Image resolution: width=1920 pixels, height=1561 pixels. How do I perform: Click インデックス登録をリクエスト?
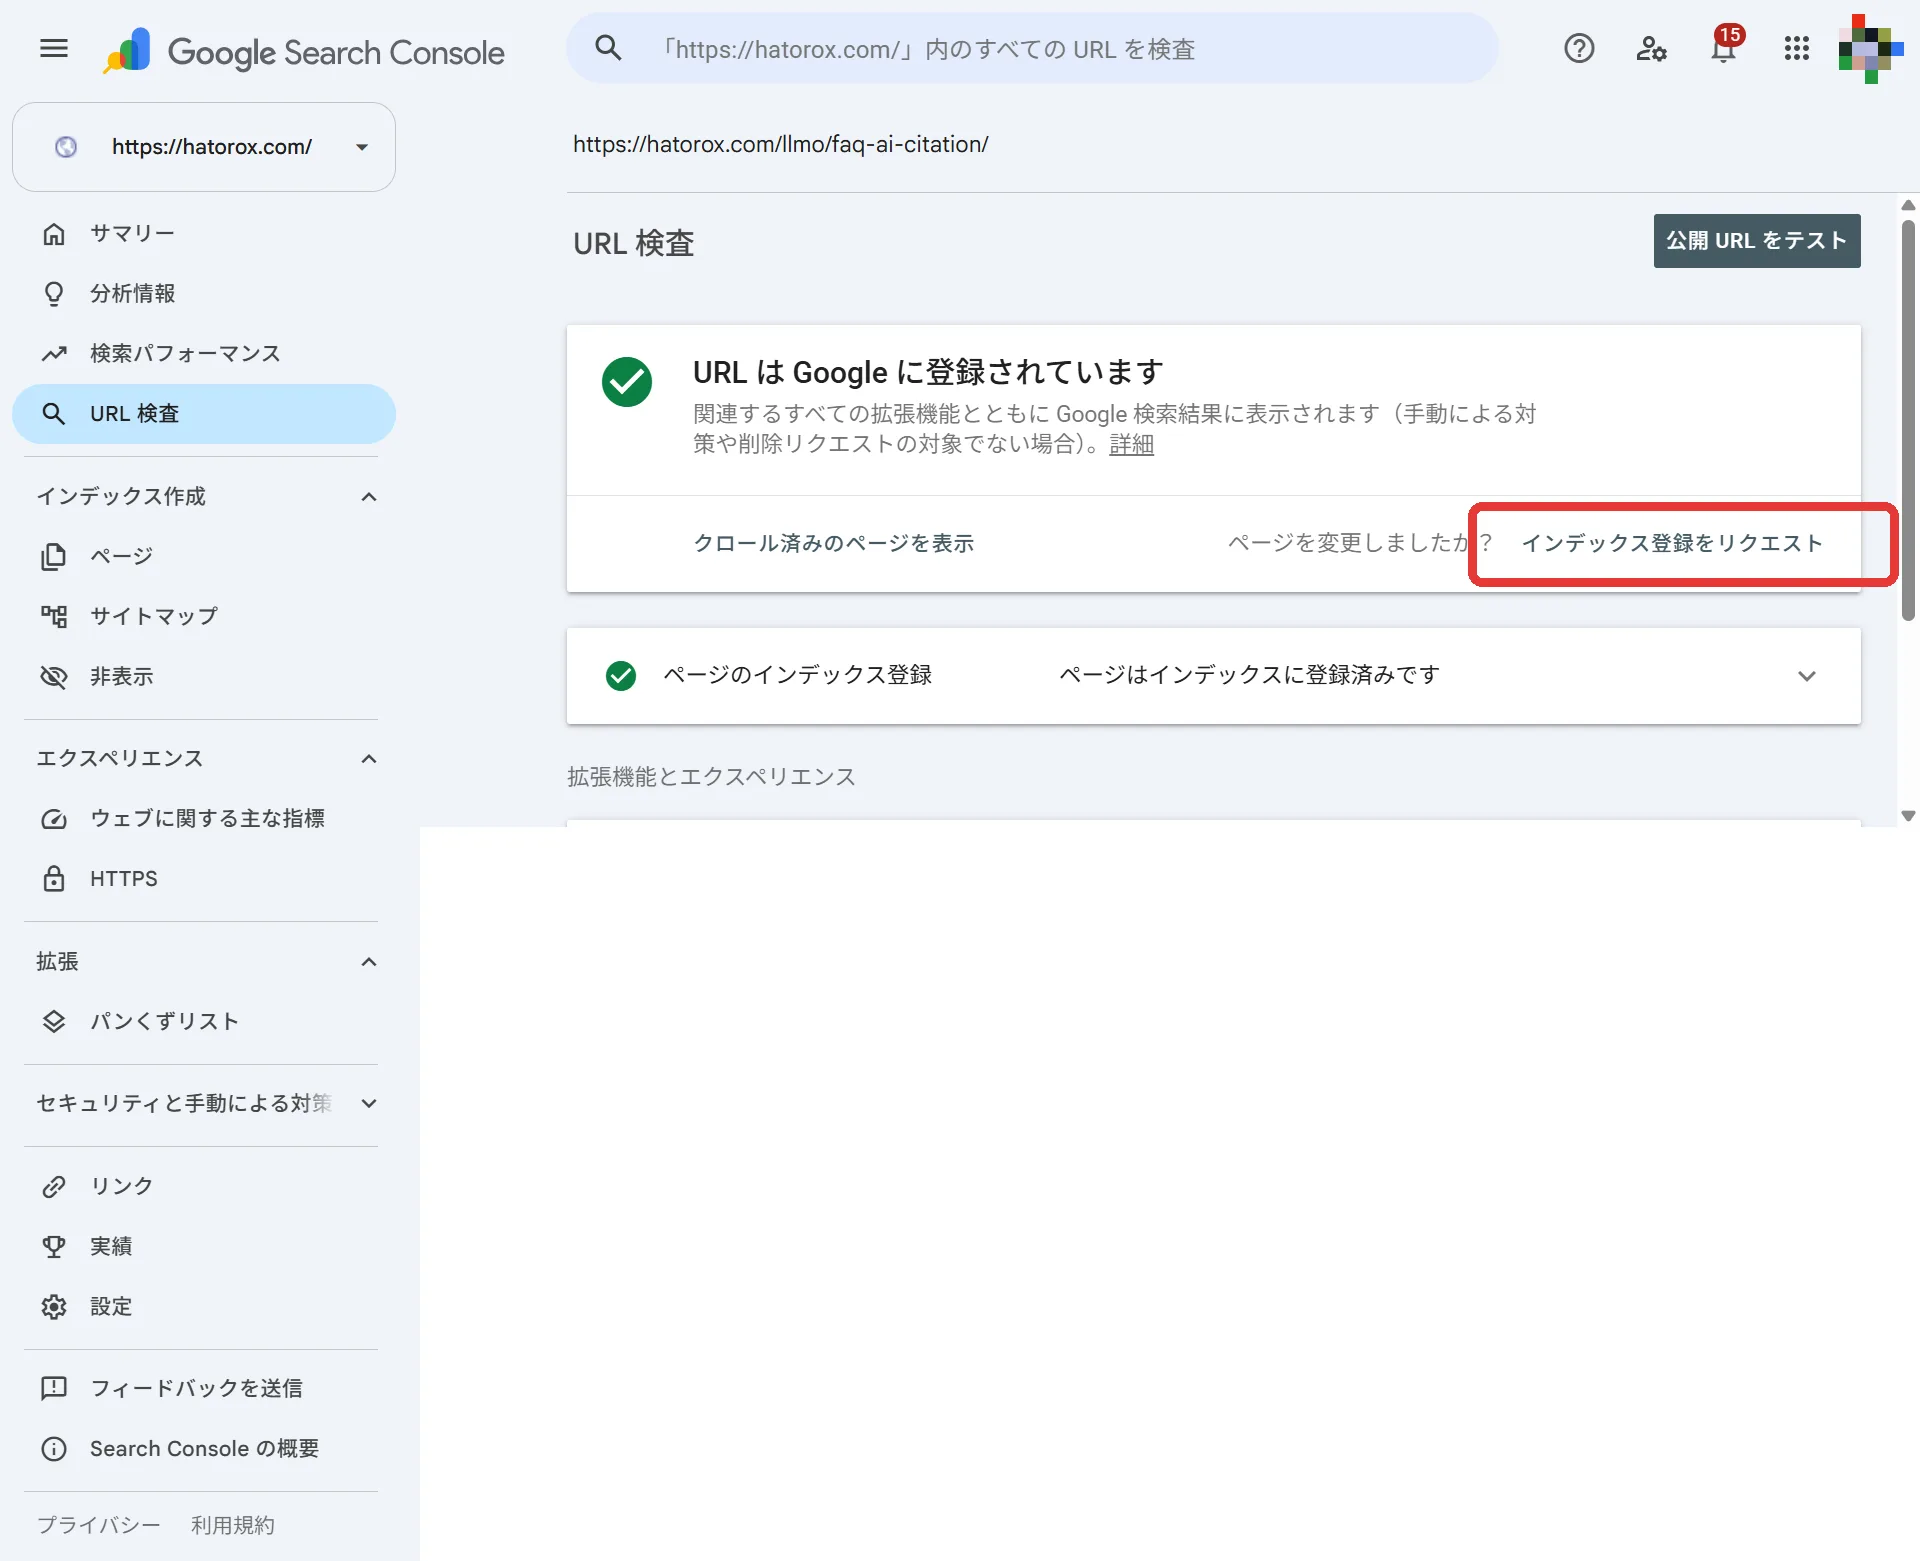pyautogui.click(x=1672, y=543)
